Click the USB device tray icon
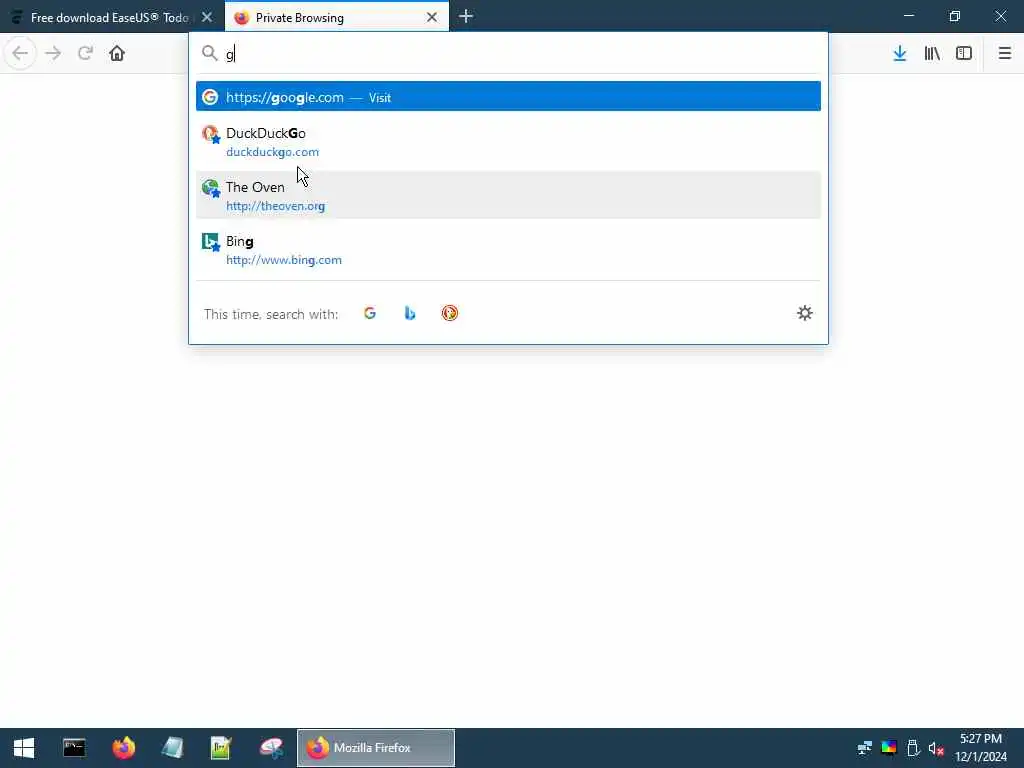This screenshot has height=768, width=1024. [913, 748]
